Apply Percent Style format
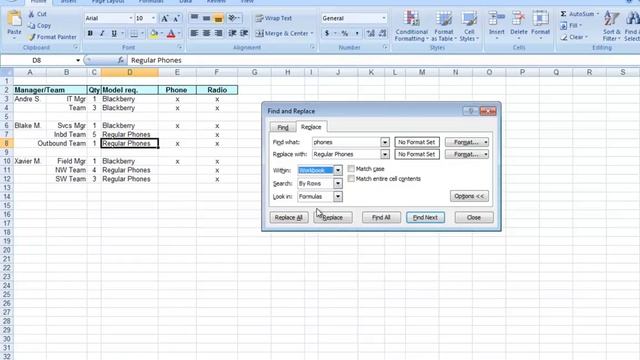This screenshot has width=640, height=360. 344,33
